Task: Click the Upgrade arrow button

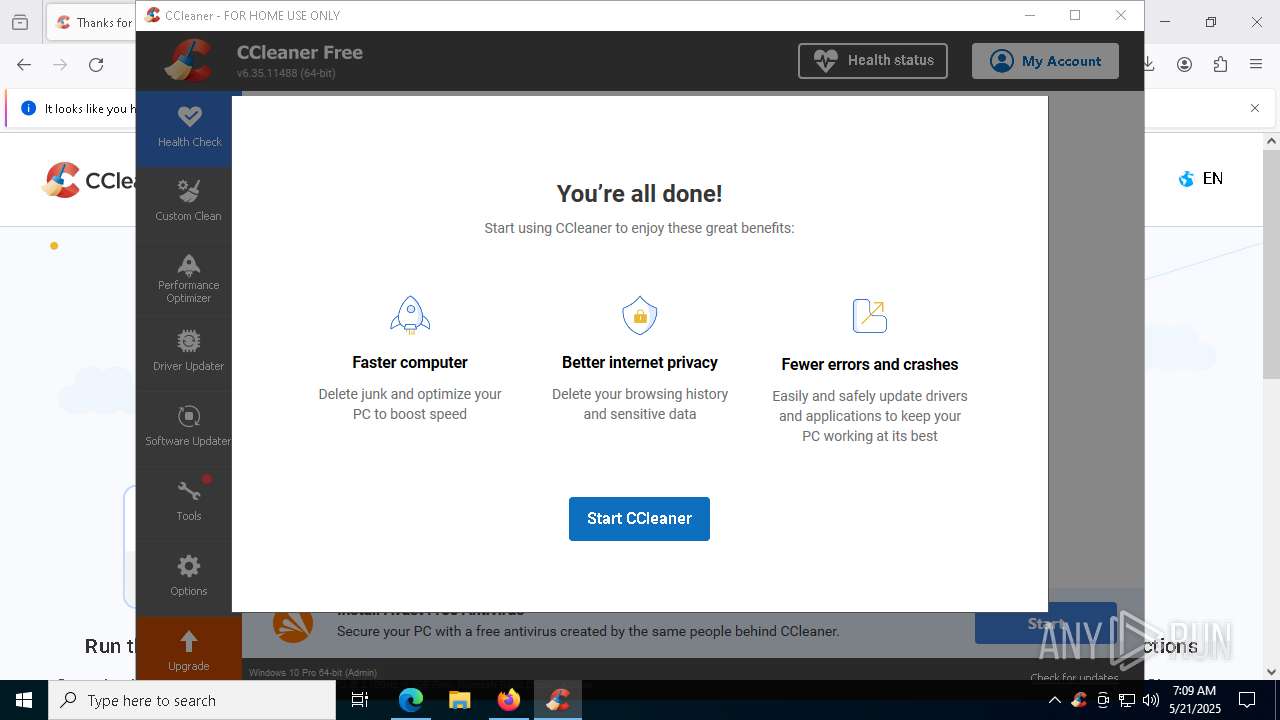Action: point(188,650)
